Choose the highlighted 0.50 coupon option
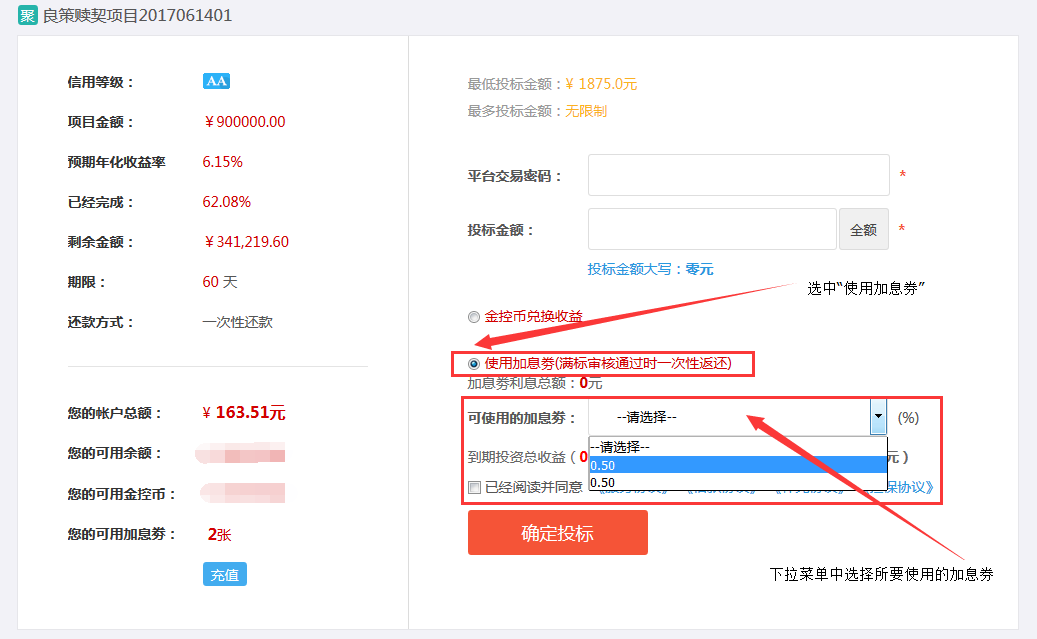Viewport: 1037px width, 639px height. pyautogui.click(x=738, y=465)
